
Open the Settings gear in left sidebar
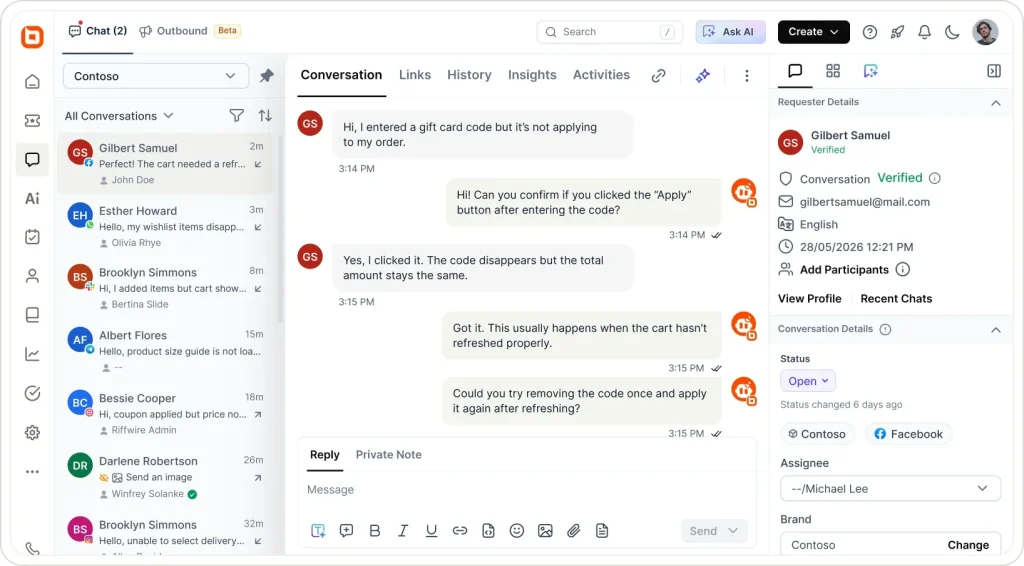click(x=32, y=432)
